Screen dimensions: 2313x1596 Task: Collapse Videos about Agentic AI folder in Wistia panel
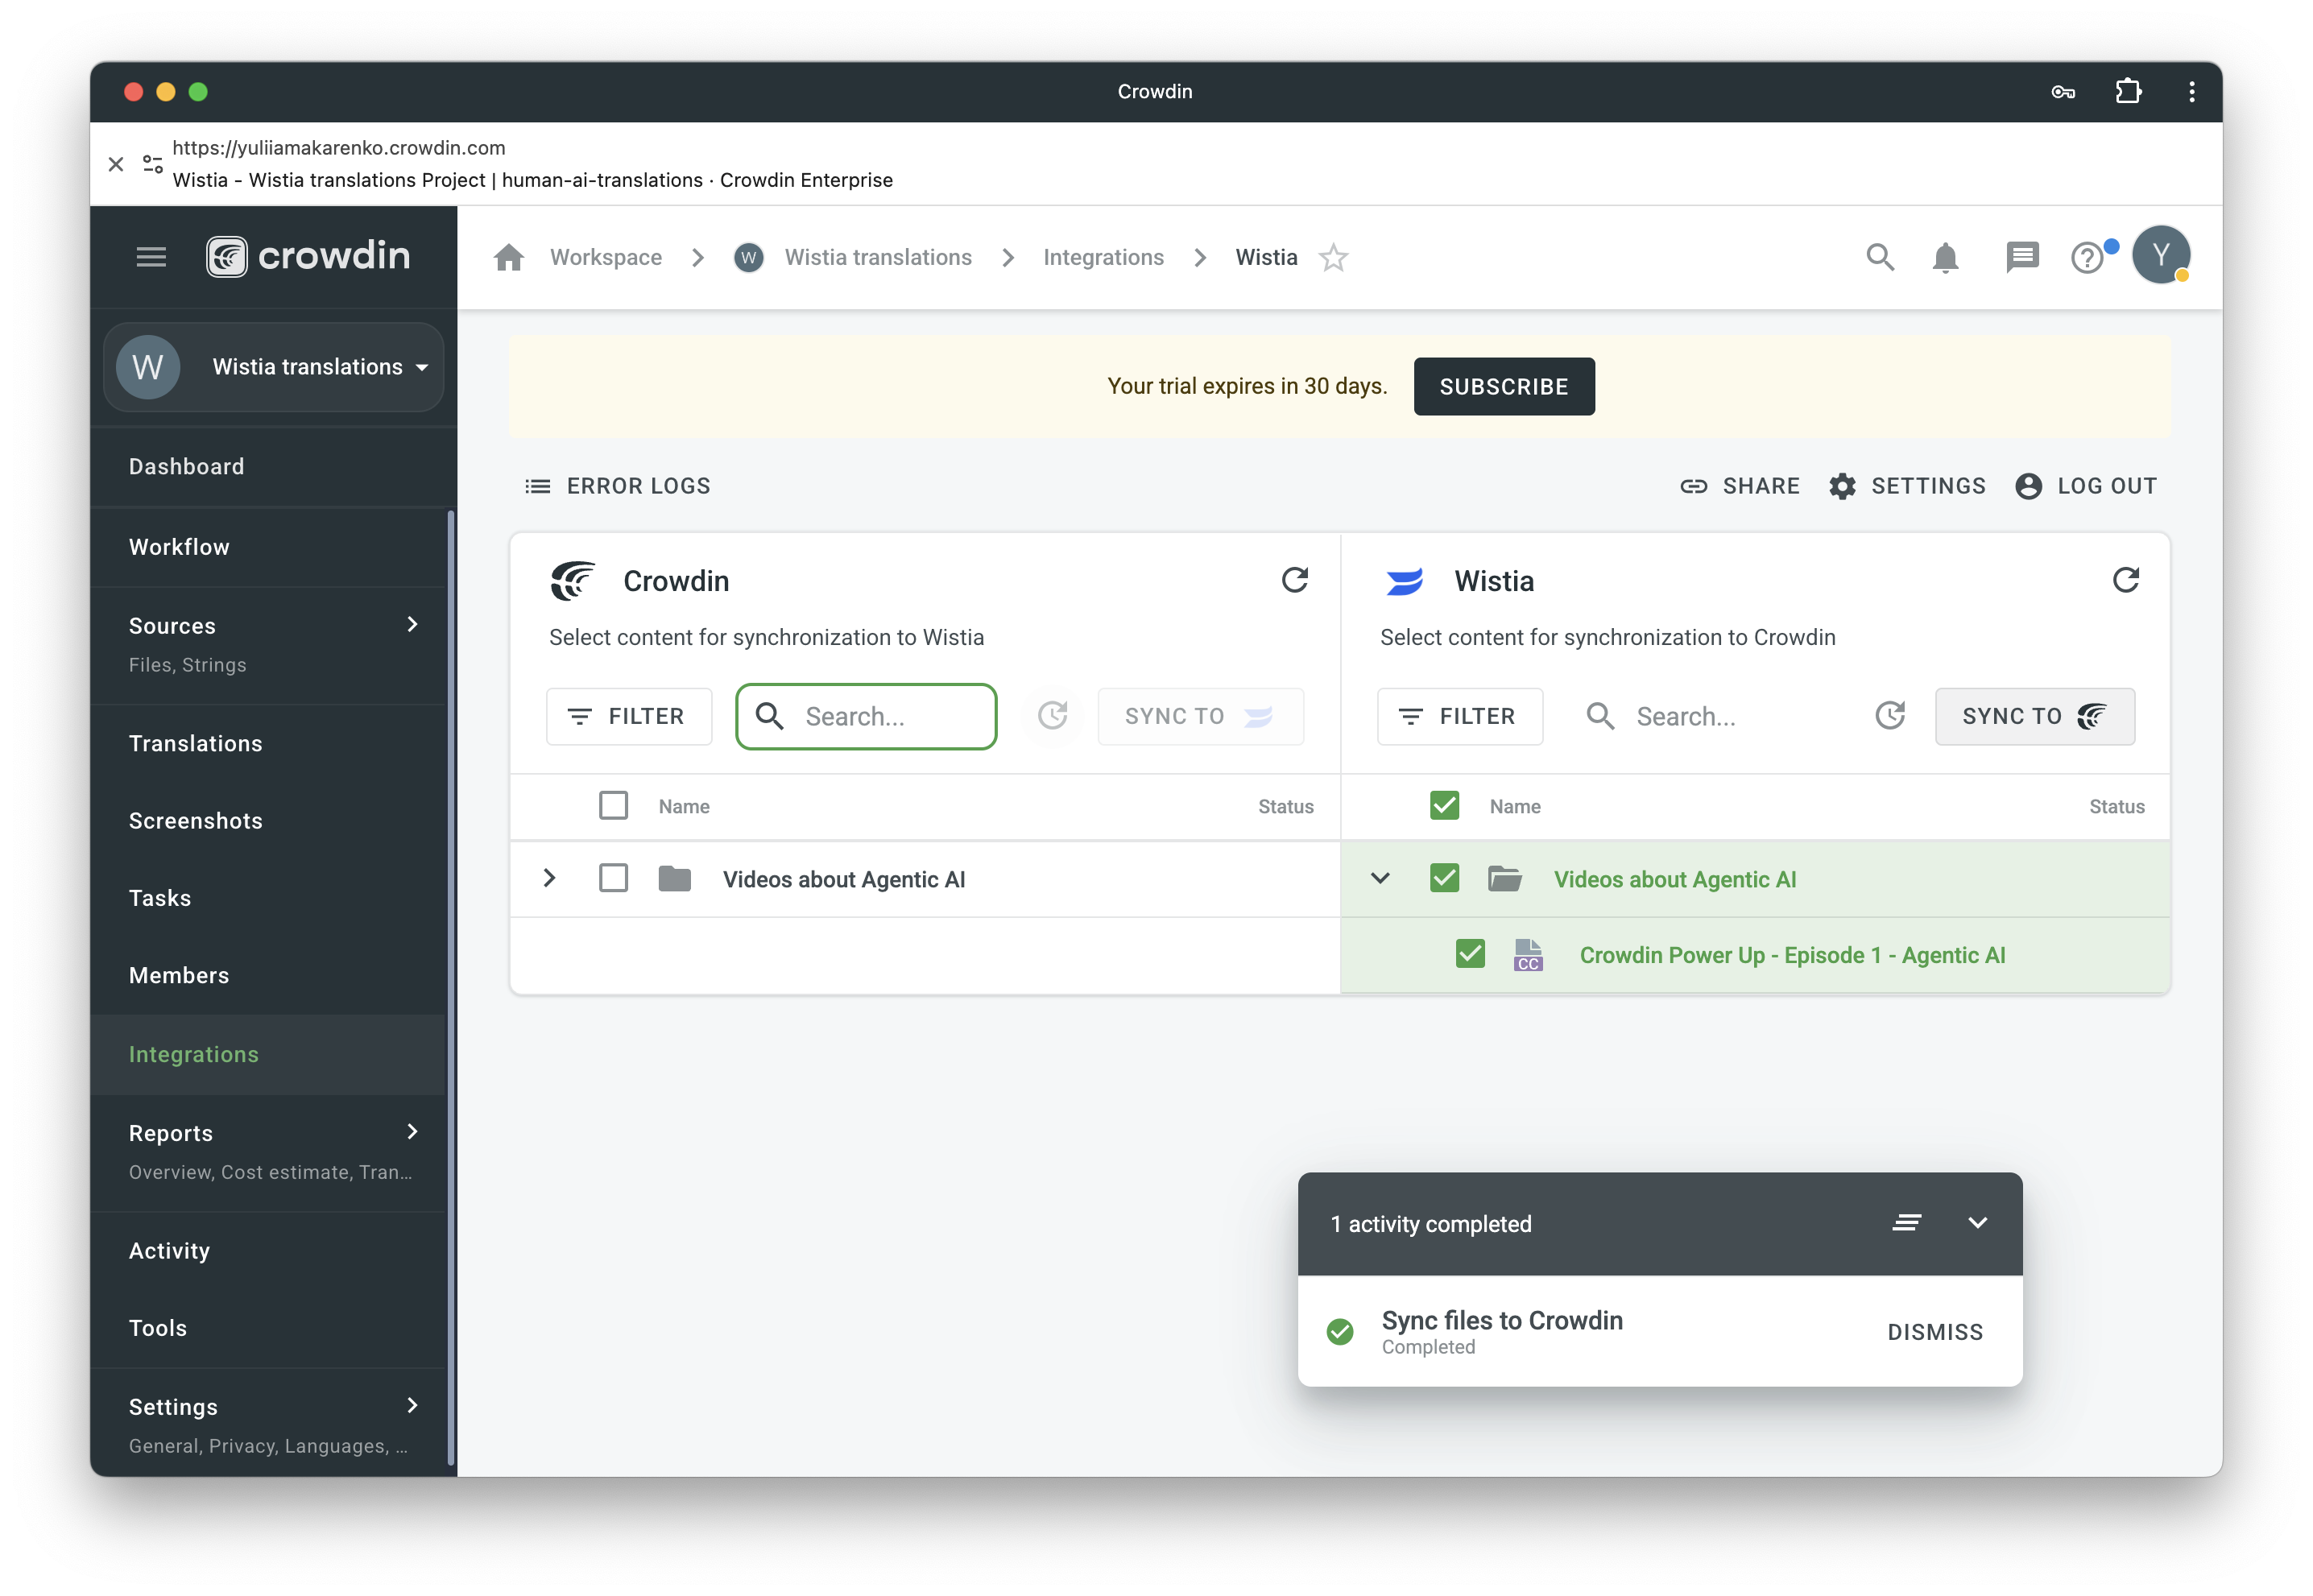pyautogui.click(x=1380, y=879)
